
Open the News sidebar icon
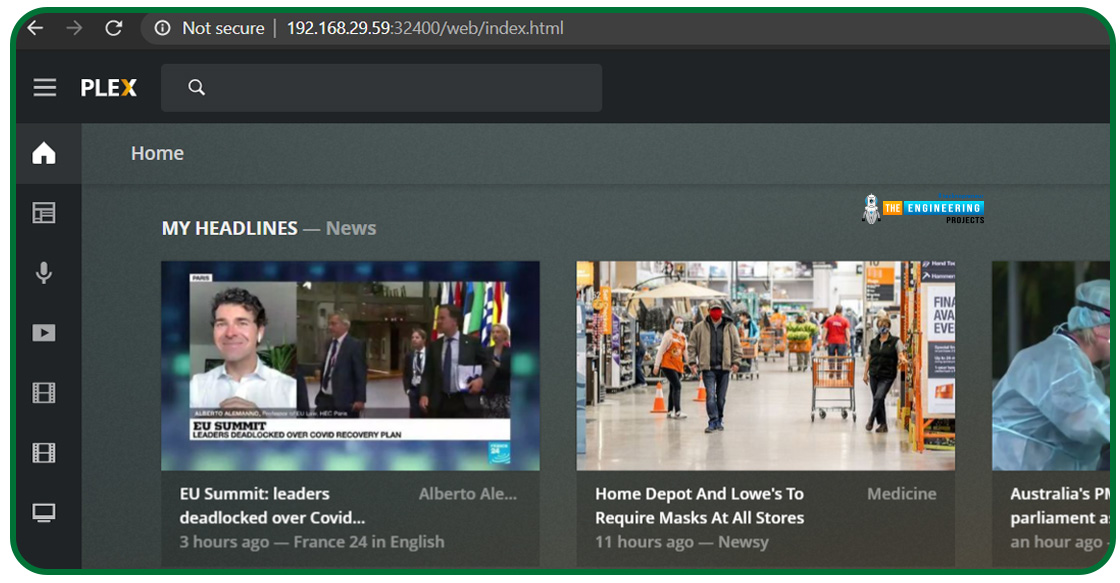point(44,213)
